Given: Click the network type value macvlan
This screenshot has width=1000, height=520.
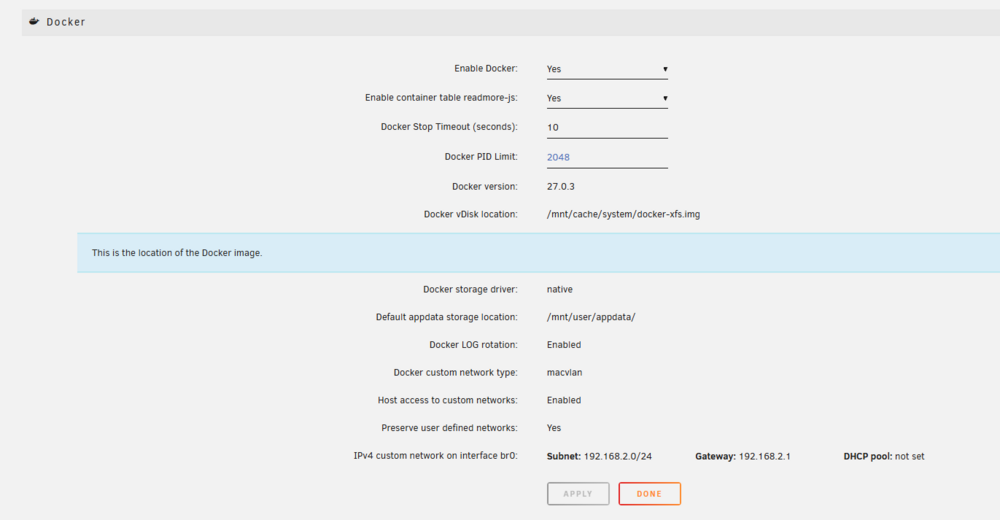Looking at the screenshot, I should click(564, 373).
